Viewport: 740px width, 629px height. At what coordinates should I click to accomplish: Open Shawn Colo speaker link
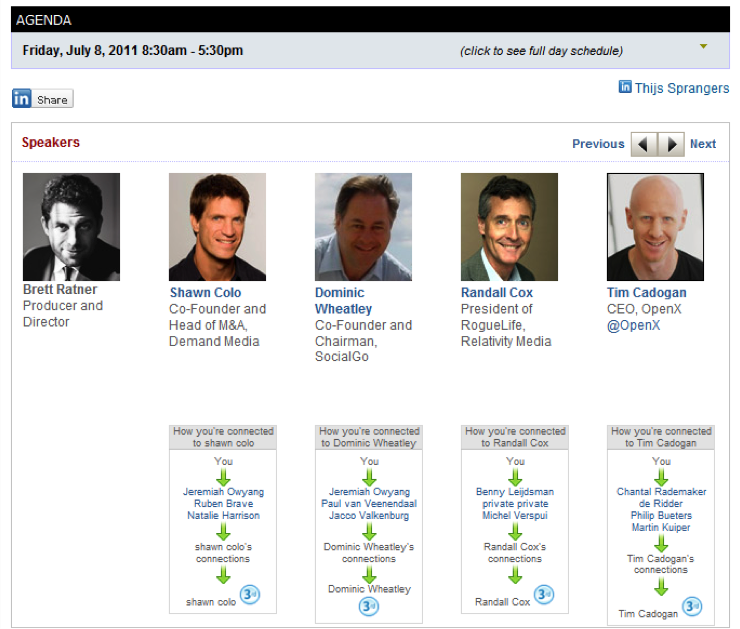coord(205,293)
